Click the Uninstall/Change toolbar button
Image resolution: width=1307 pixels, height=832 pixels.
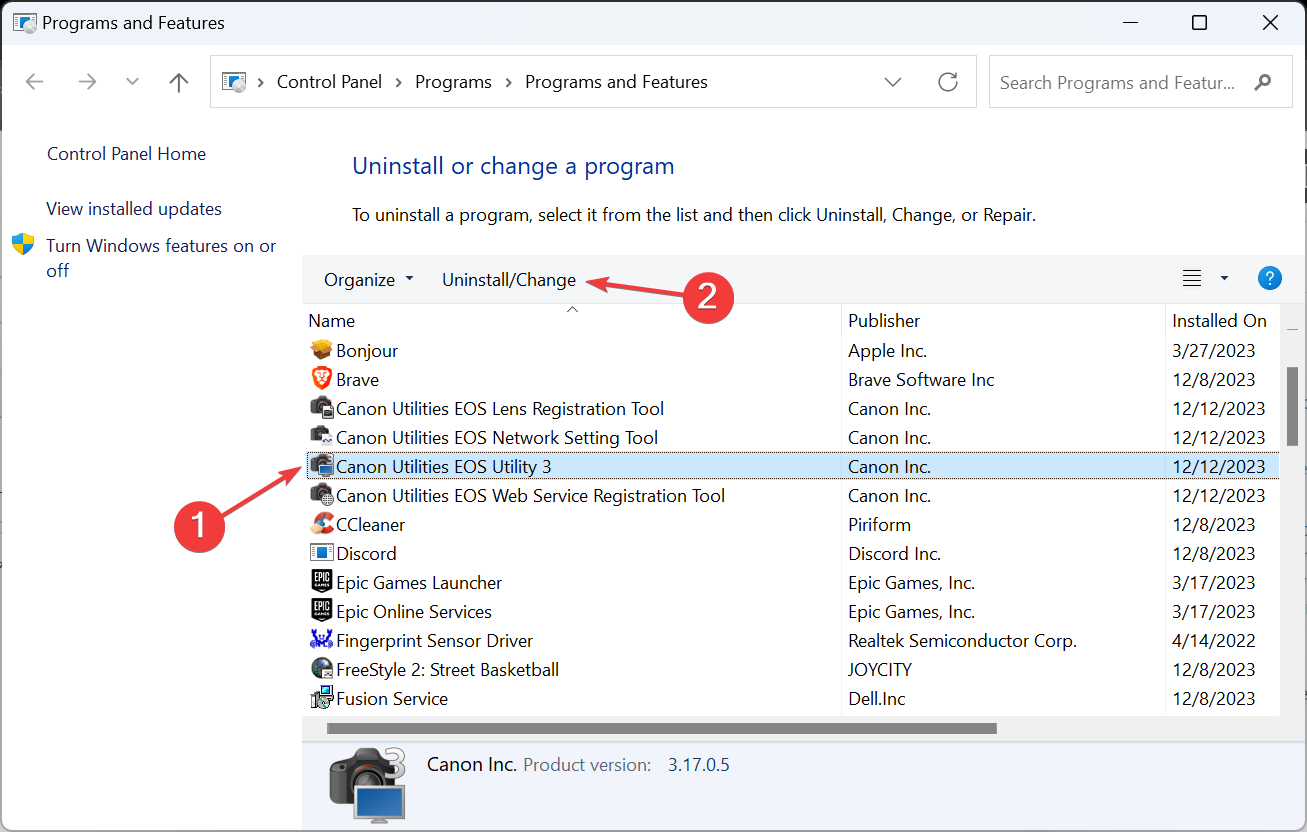509,280
